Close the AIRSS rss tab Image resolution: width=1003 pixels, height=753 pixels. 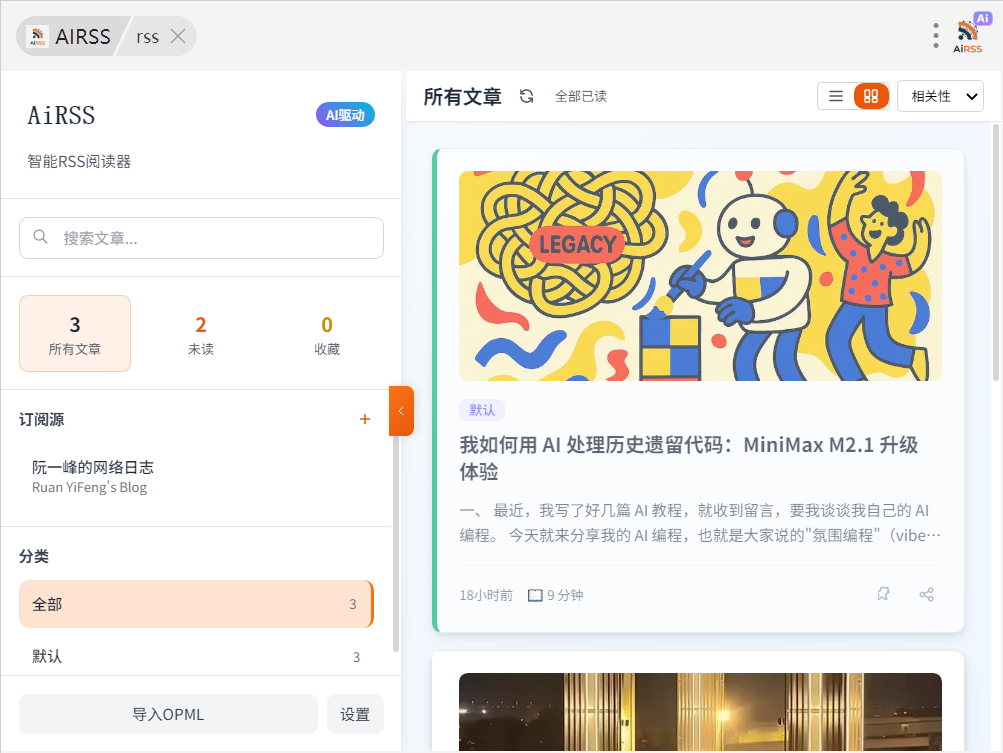coord(178,36)
